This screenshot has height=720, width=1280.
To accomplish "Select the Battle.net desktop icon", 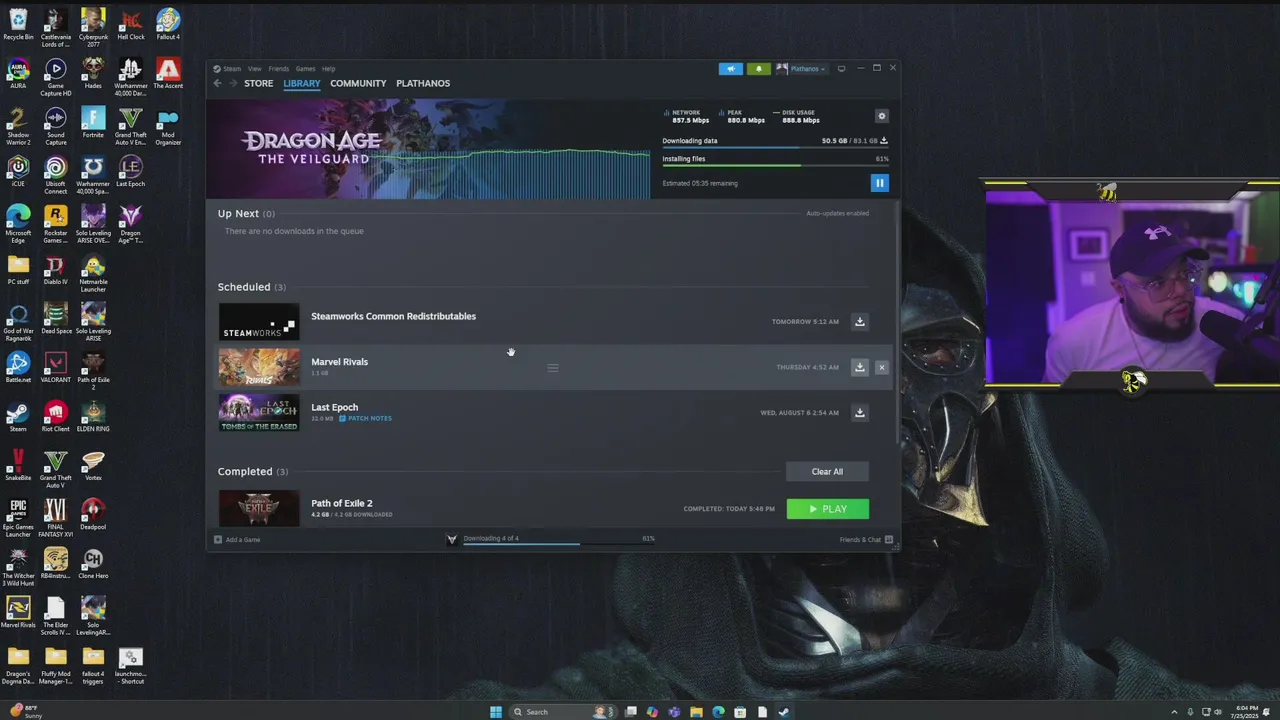I will coord(18,368).
